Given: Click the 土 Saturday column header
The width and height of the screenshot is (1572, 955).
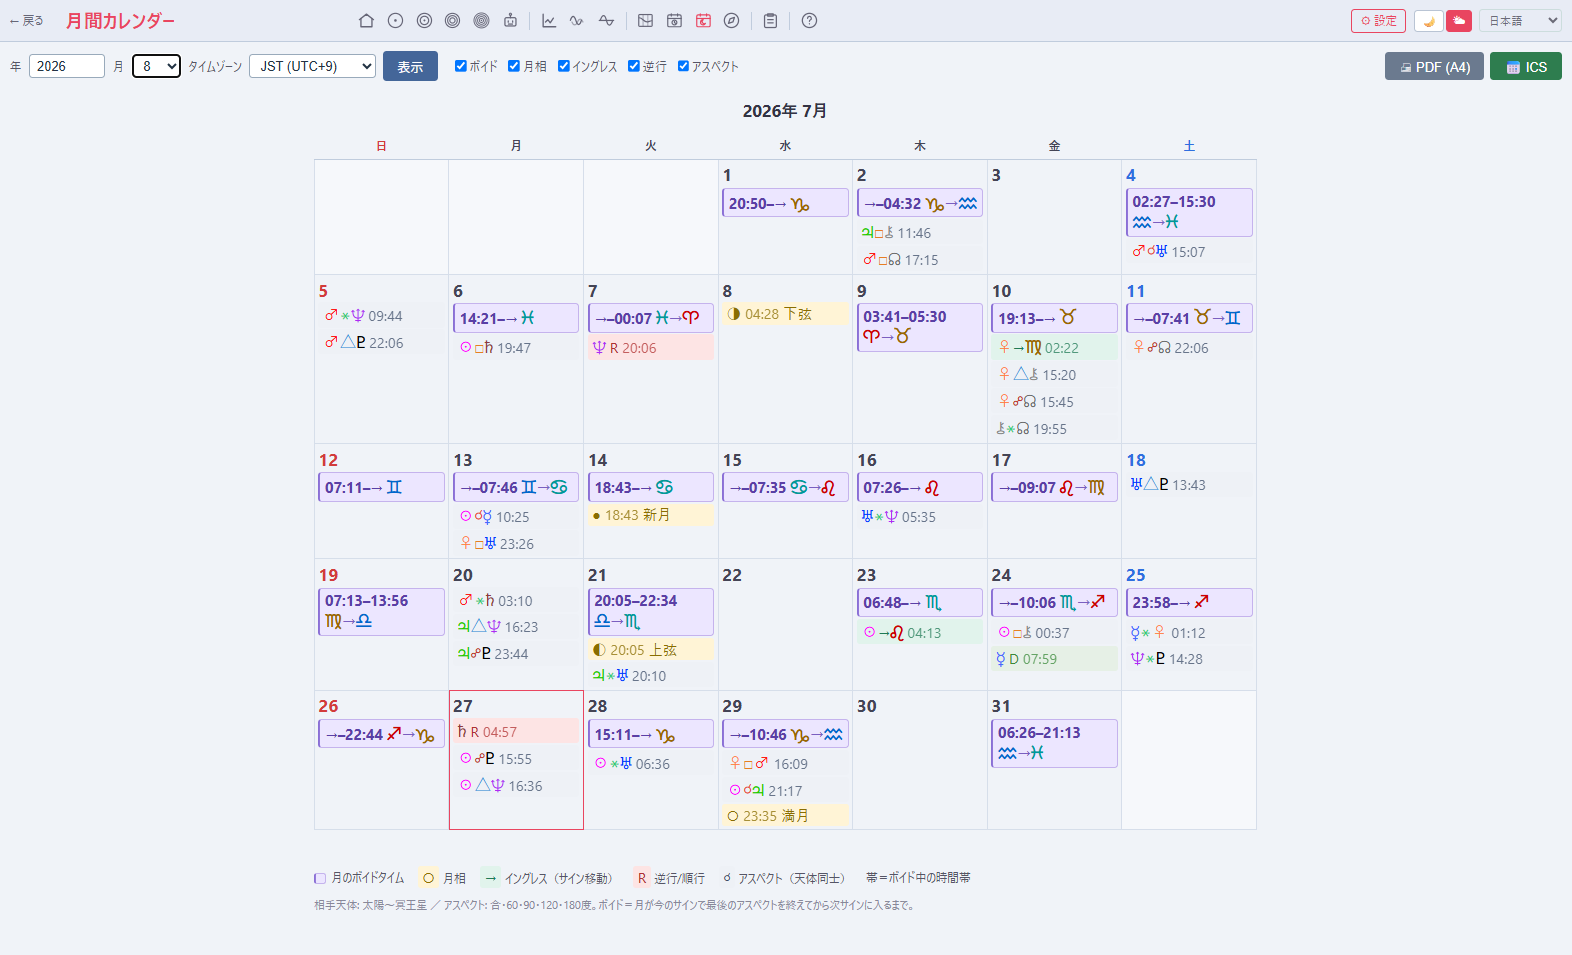Looking at the screenshot, I should (1189, 146).
